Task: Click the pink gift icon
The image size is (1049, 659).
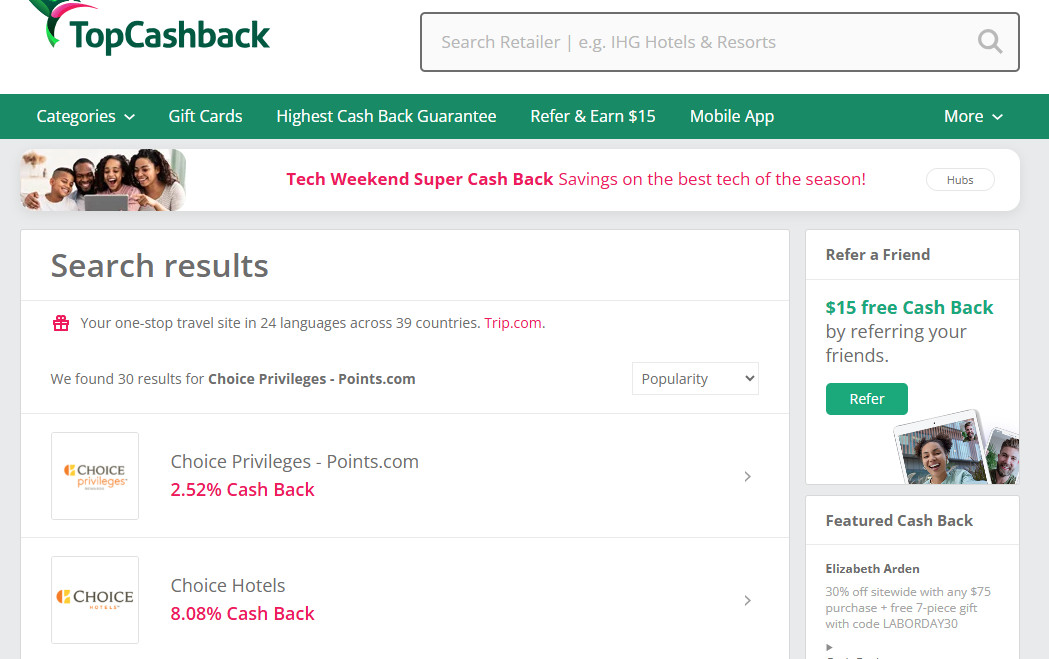Action: 61,323
